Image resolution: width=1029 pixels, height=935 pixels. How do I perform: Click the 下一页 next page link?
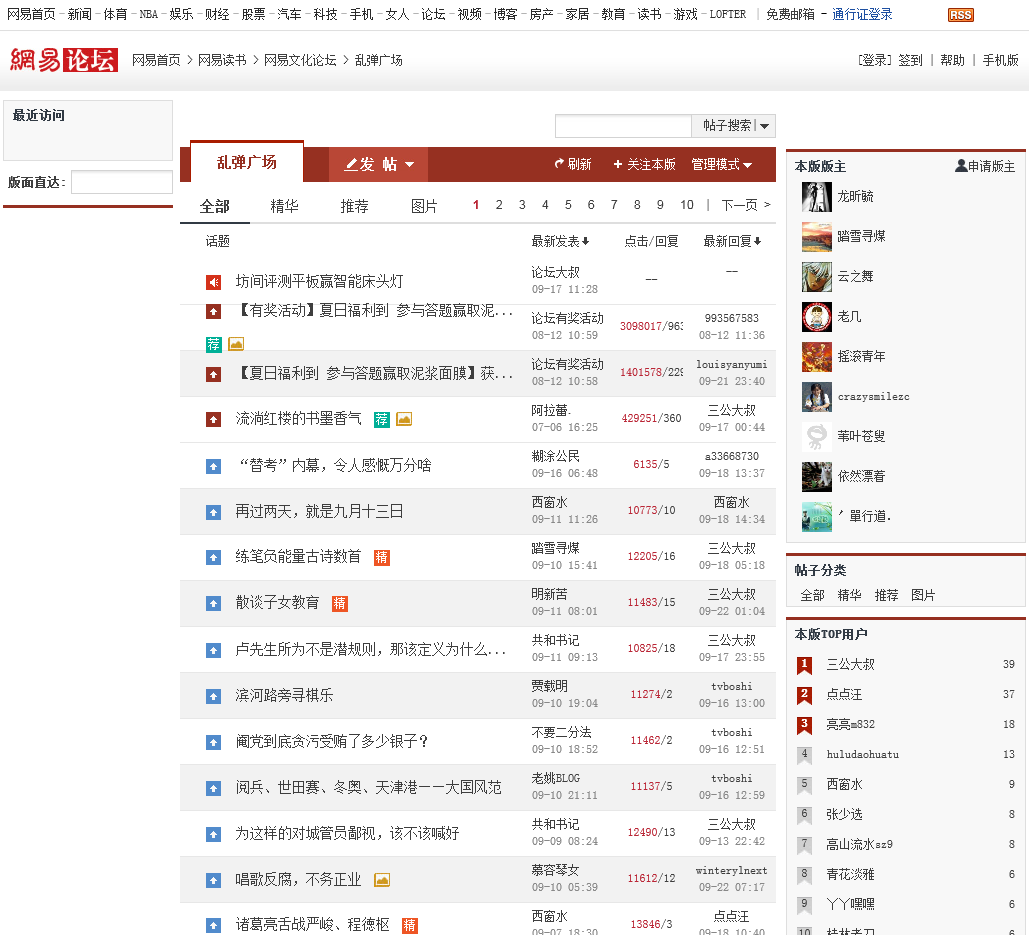click(746, 205)
